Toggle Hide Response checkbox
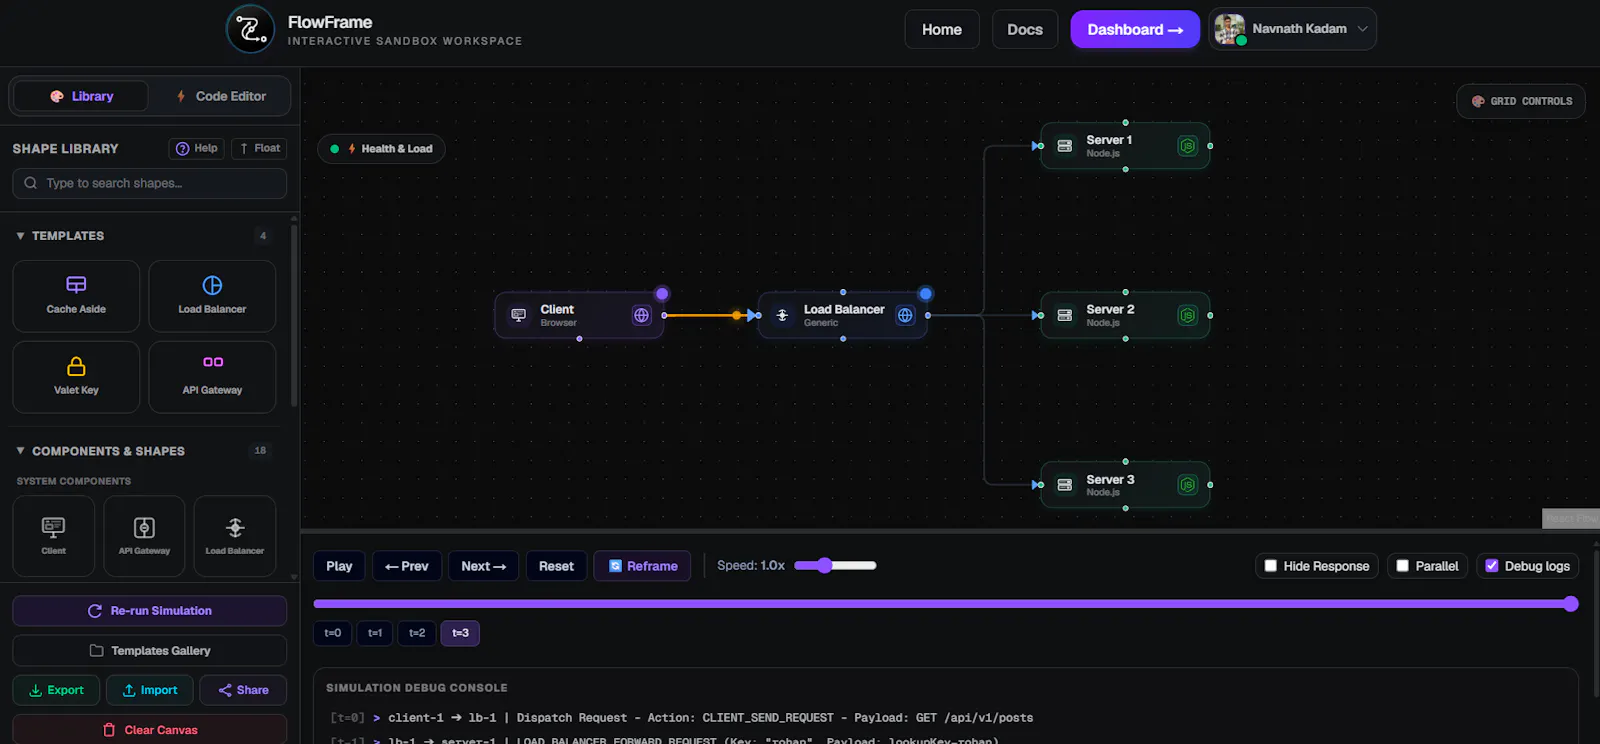 click(1270, 566)
